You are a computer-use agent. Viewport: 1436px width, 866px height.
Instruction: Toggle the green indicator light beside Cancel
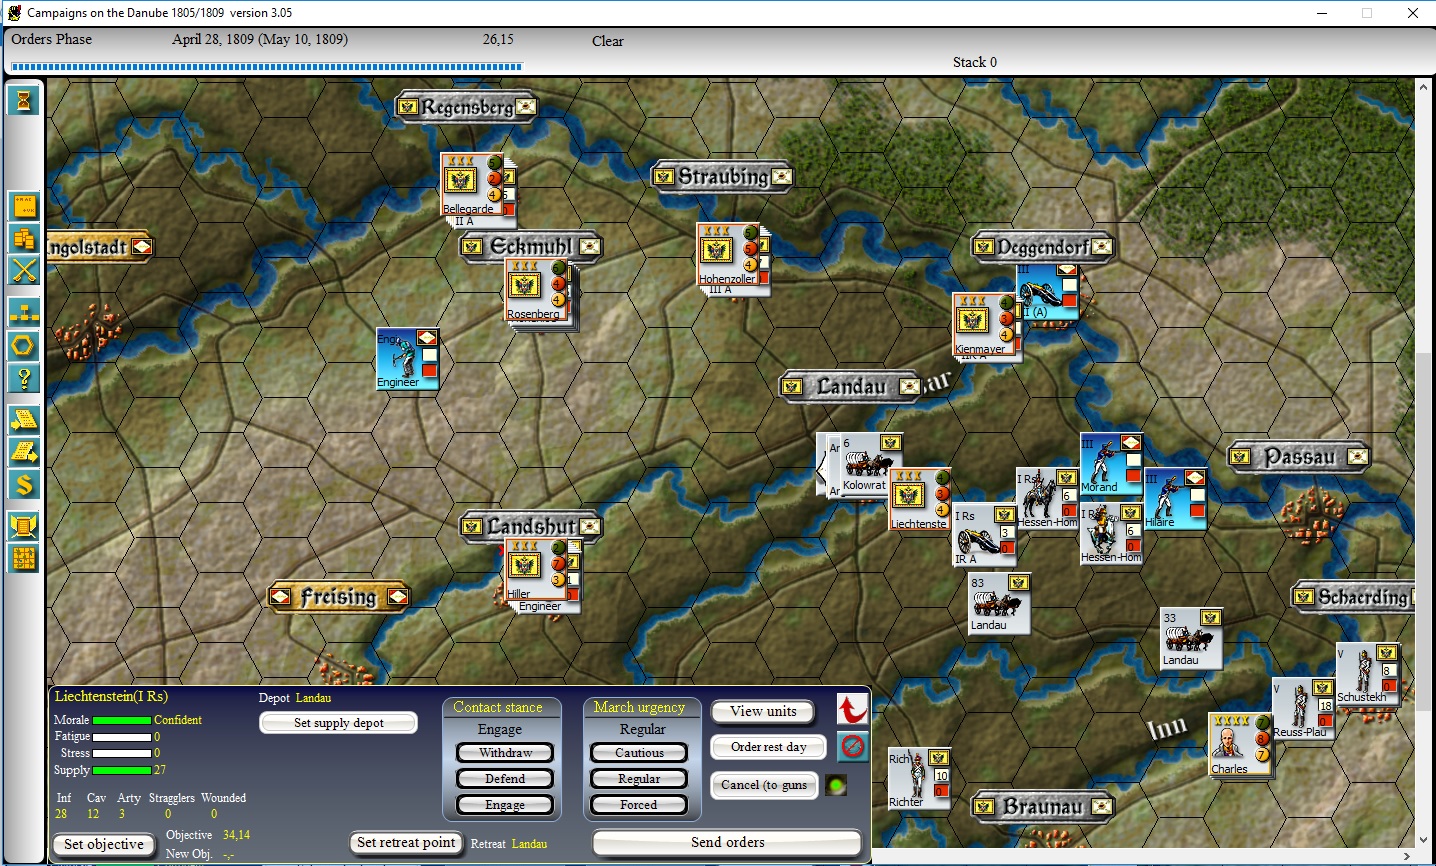[836, 785]
